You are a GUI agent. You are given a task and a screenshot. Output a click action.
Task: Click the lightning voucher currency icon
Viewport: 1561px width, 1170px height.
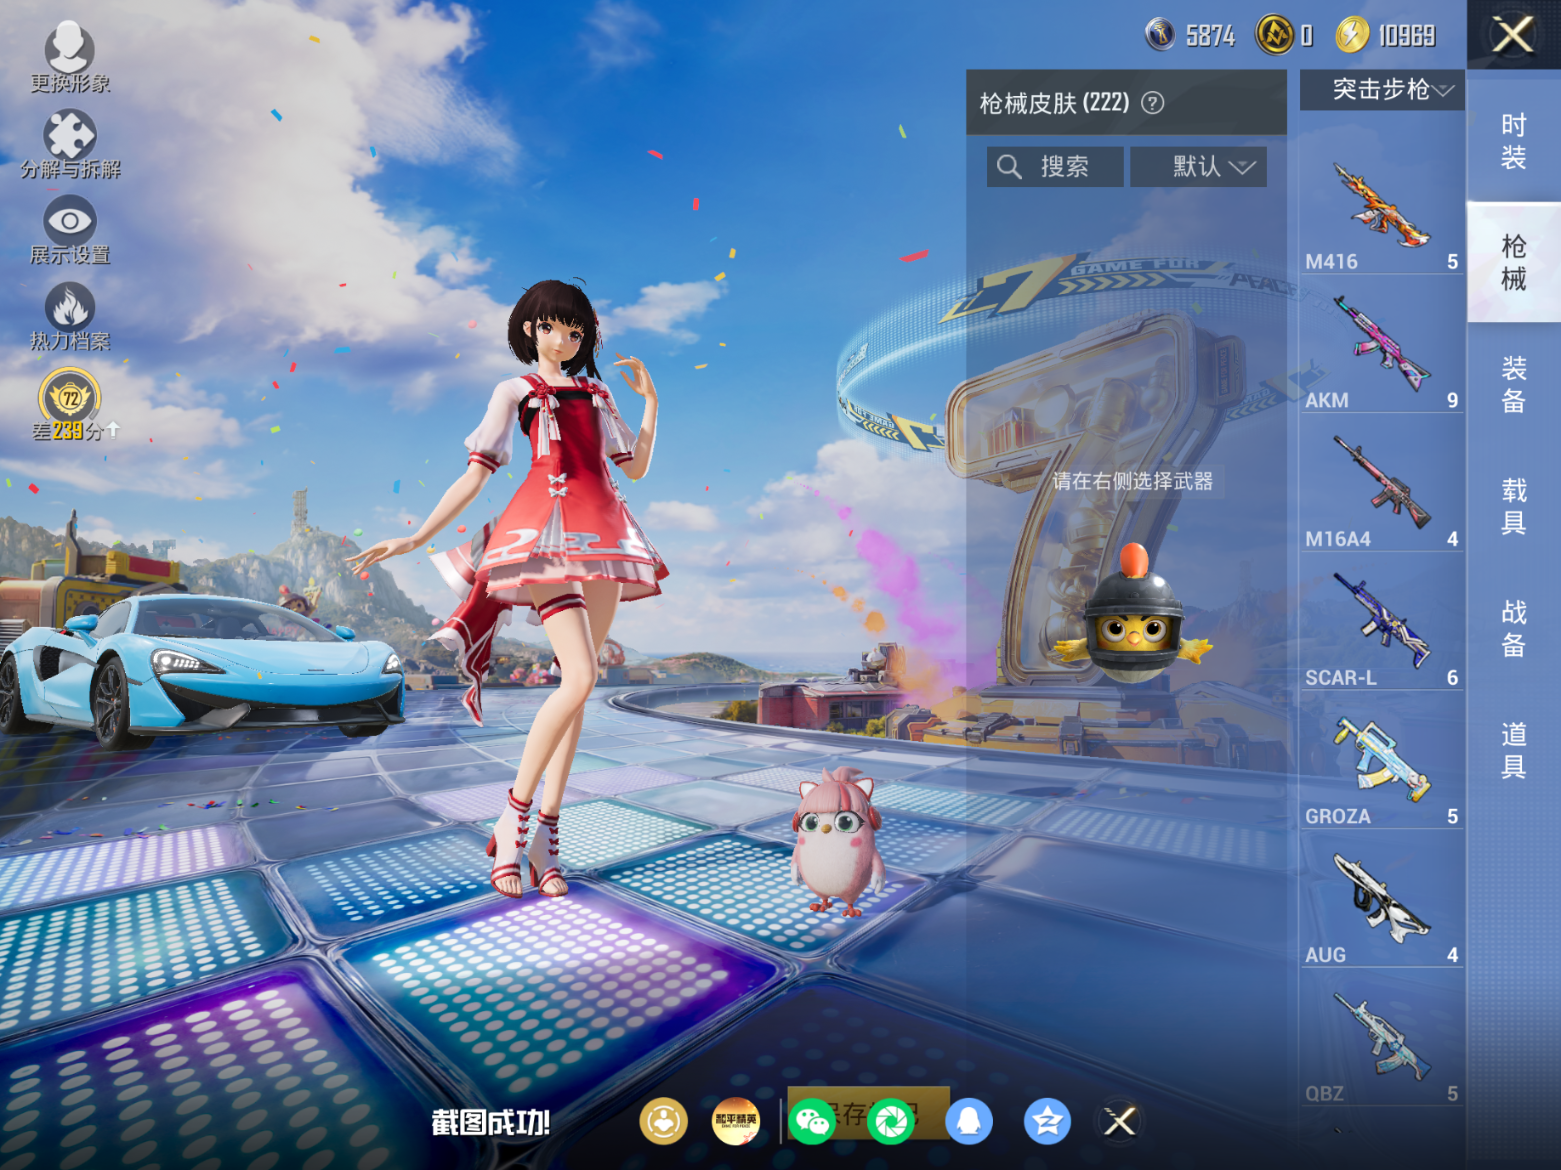pyautogui.click(x=1352, y=35)
